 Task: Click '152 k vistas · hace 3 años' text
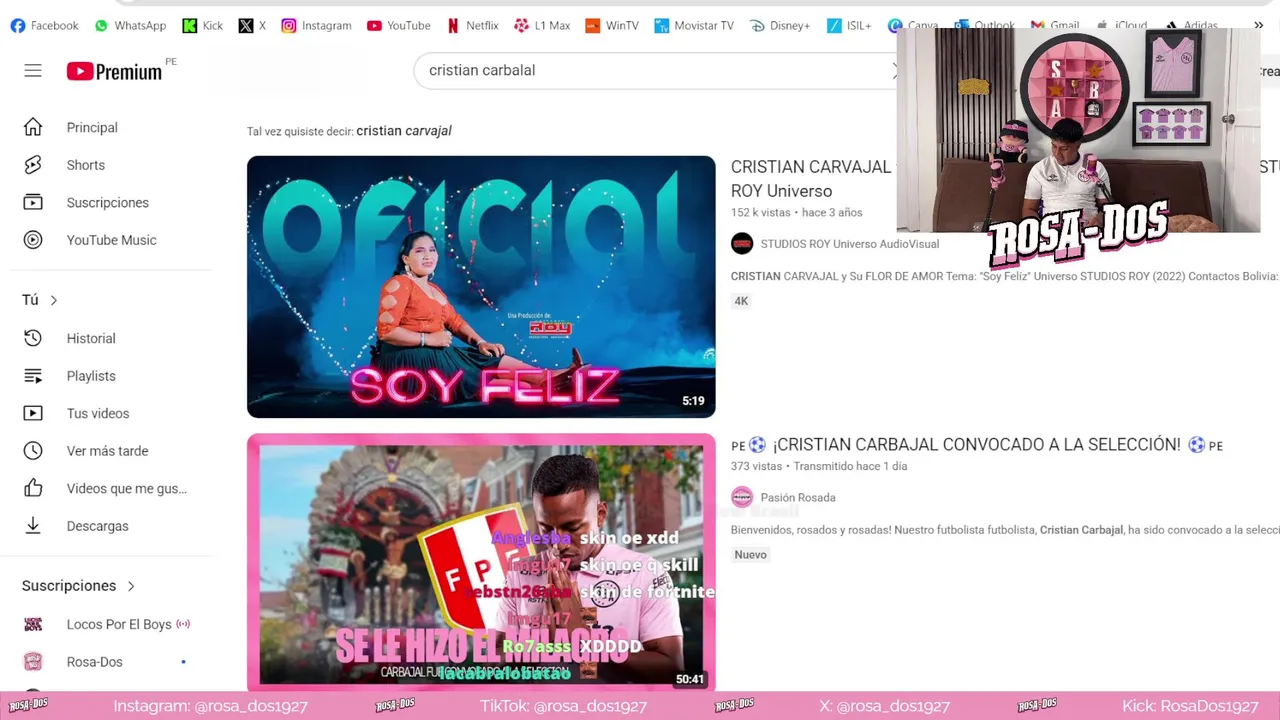click(797, 213)
